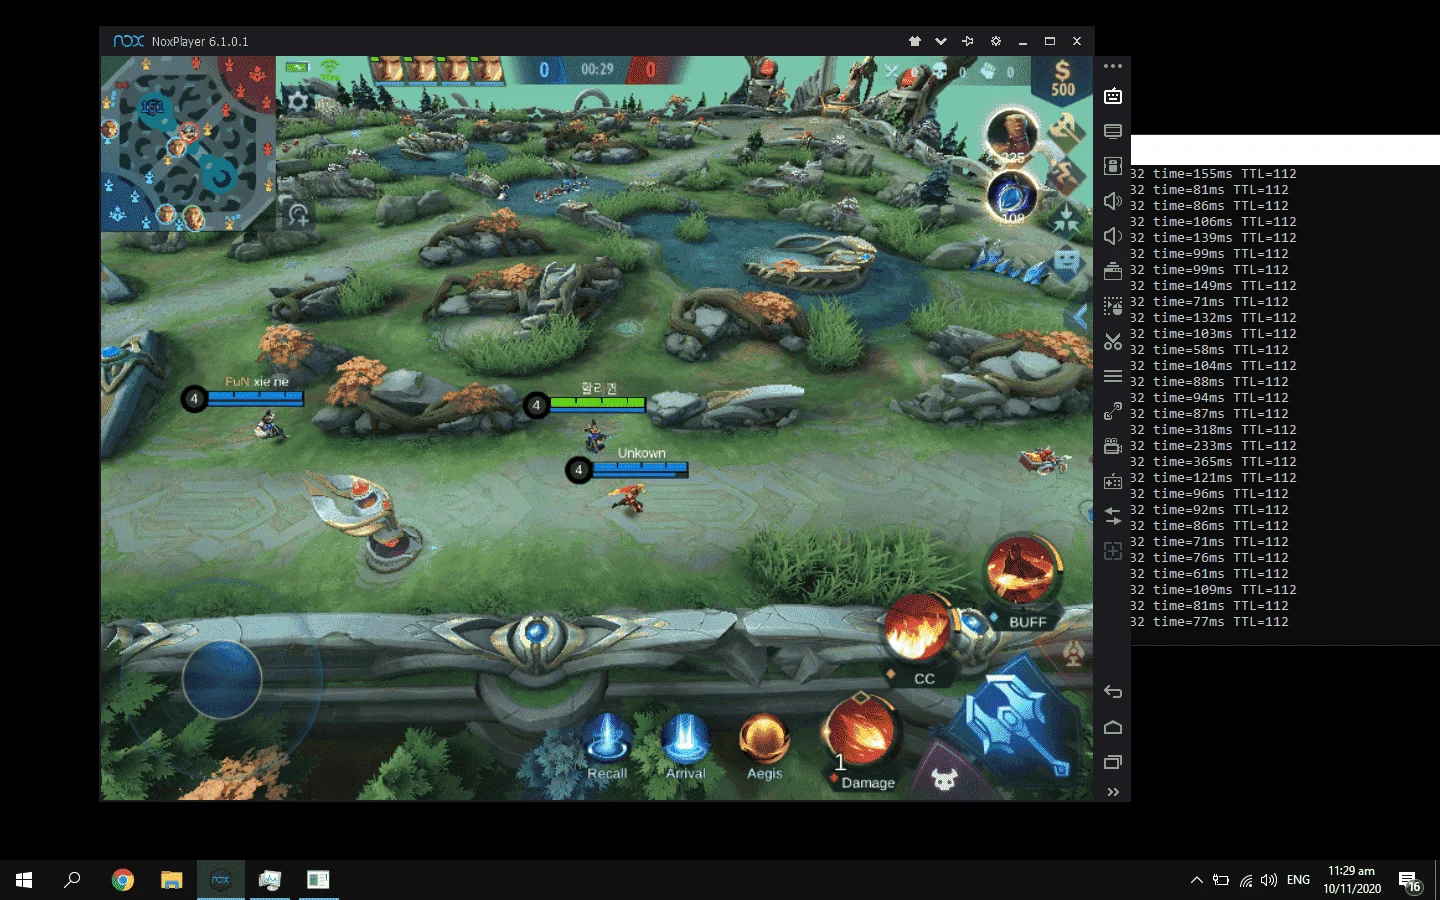Expand the chat panel blue chevron

[1080, 317]
